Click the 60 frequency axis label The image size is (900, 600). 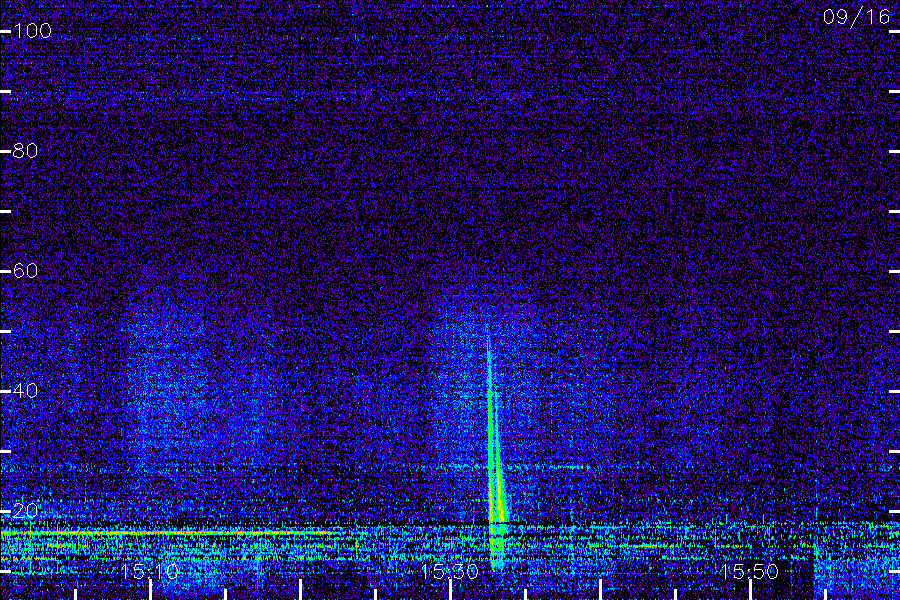(25, 270)
